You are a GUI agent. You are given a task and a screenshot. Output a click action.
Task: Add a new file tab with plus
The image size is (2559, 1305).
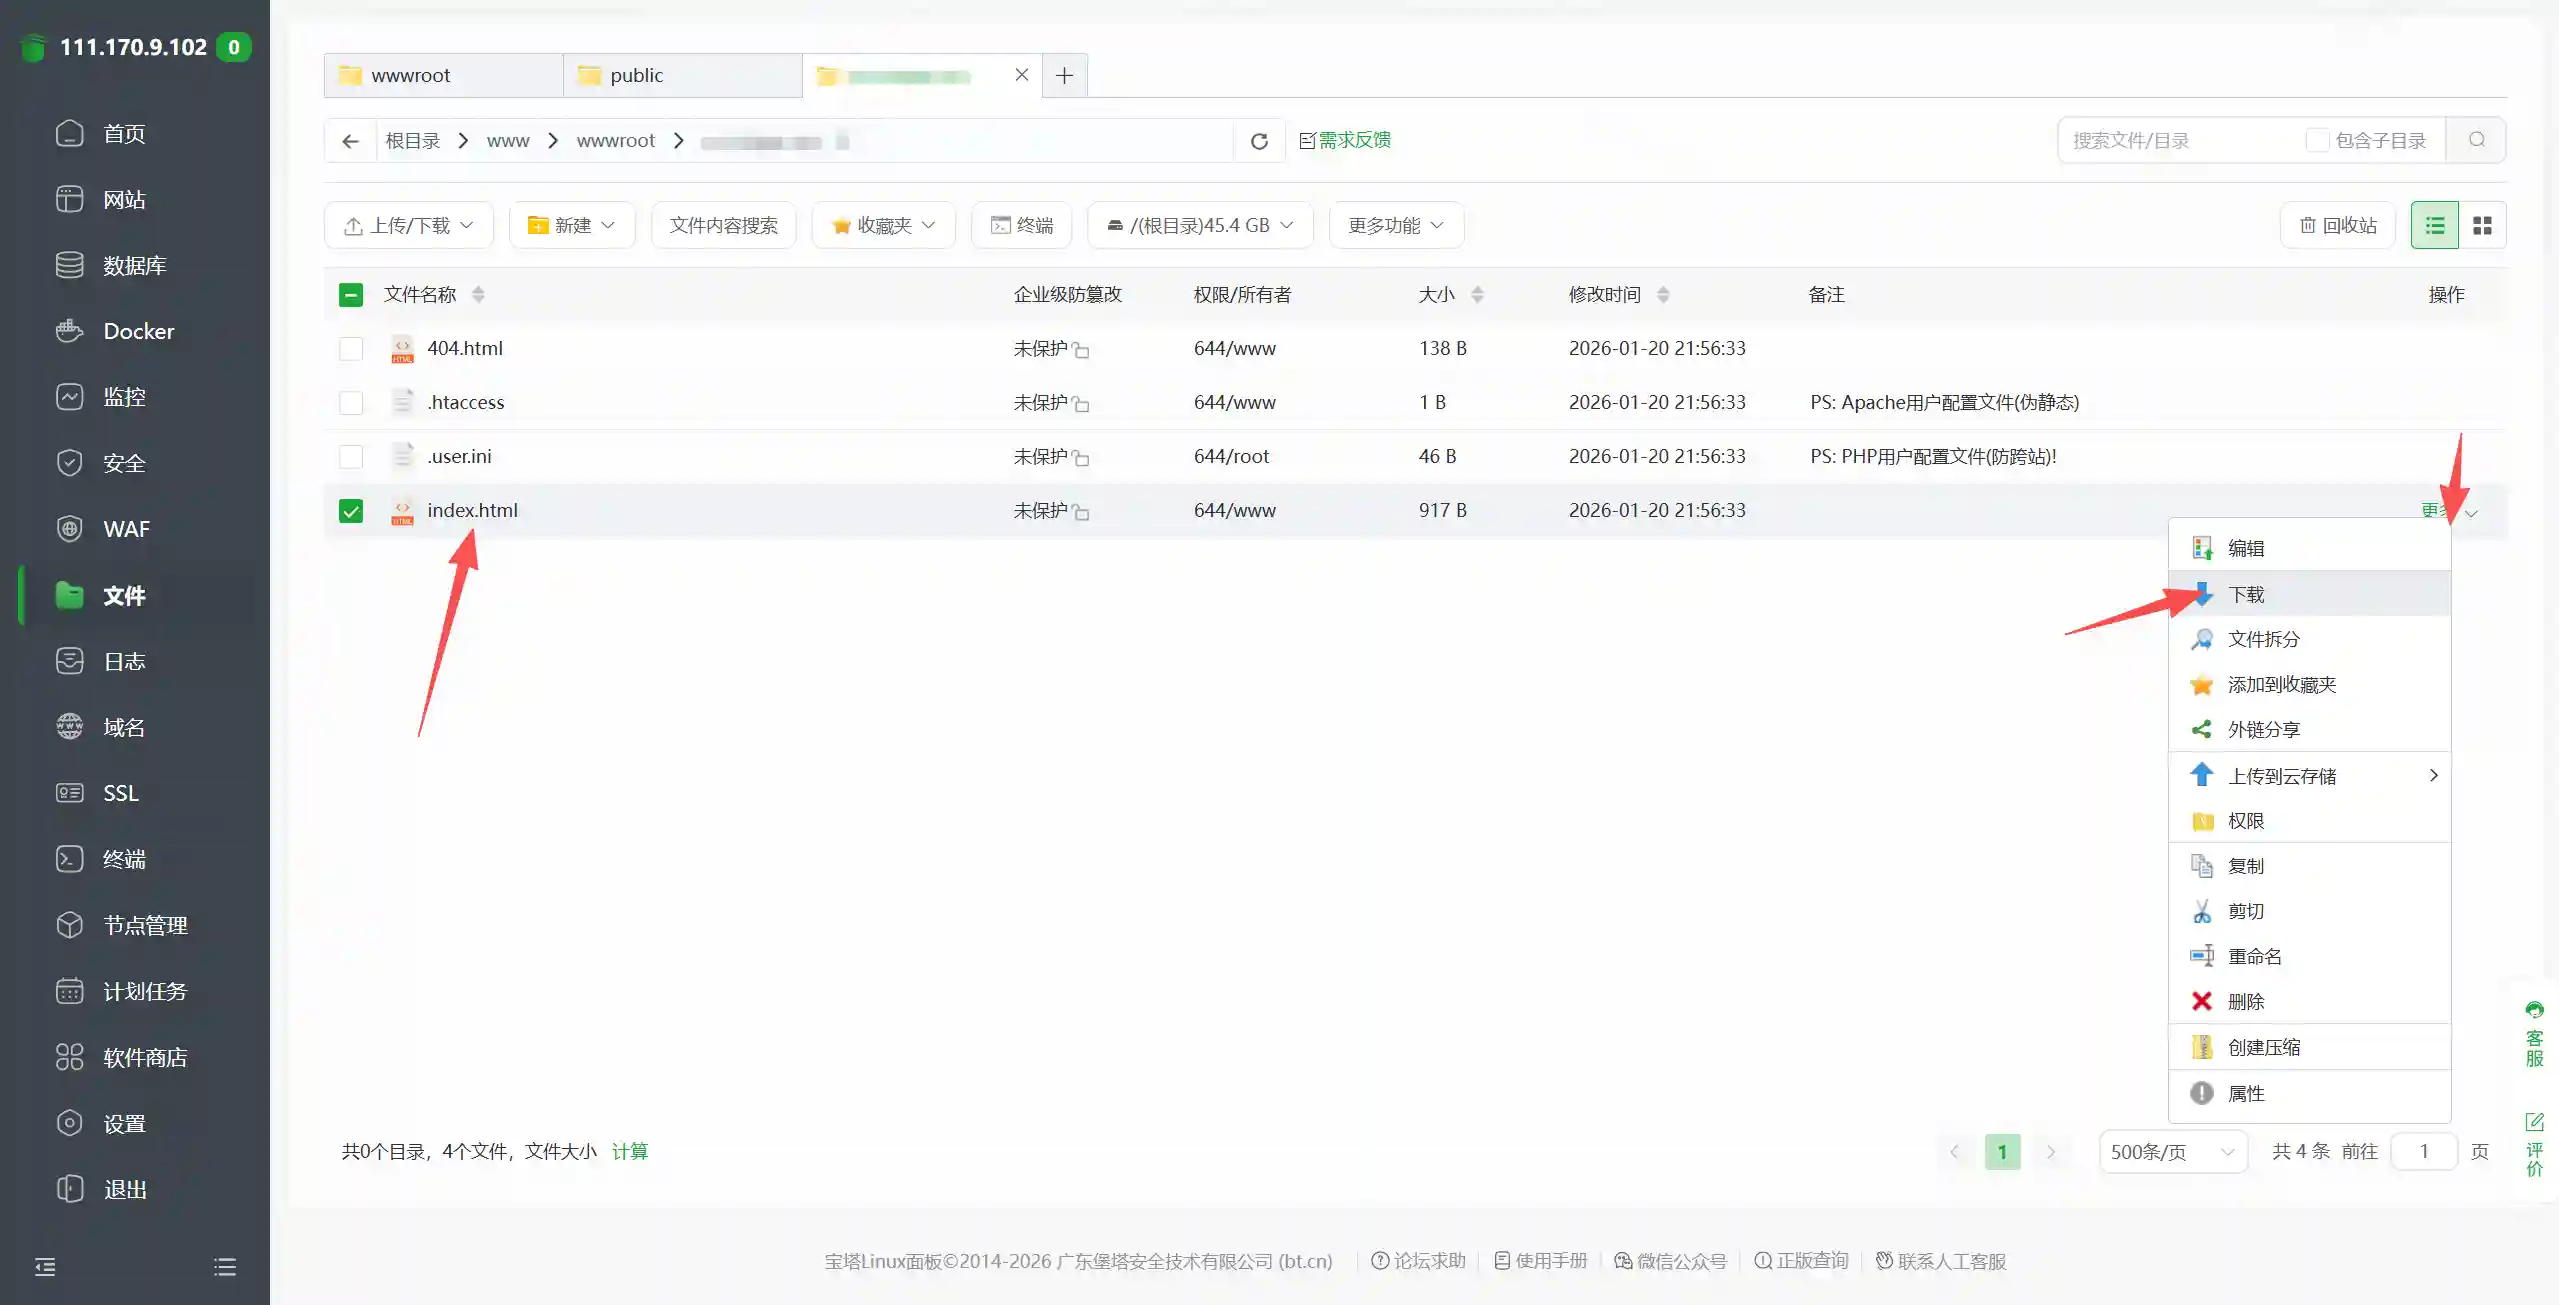(x=1065, y=75)
